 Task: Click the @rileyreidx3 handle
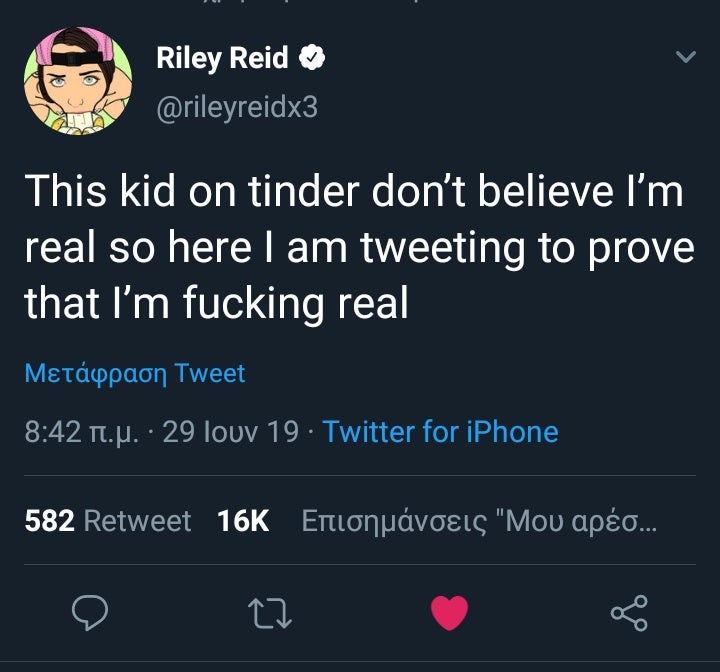tap(237, 107)
